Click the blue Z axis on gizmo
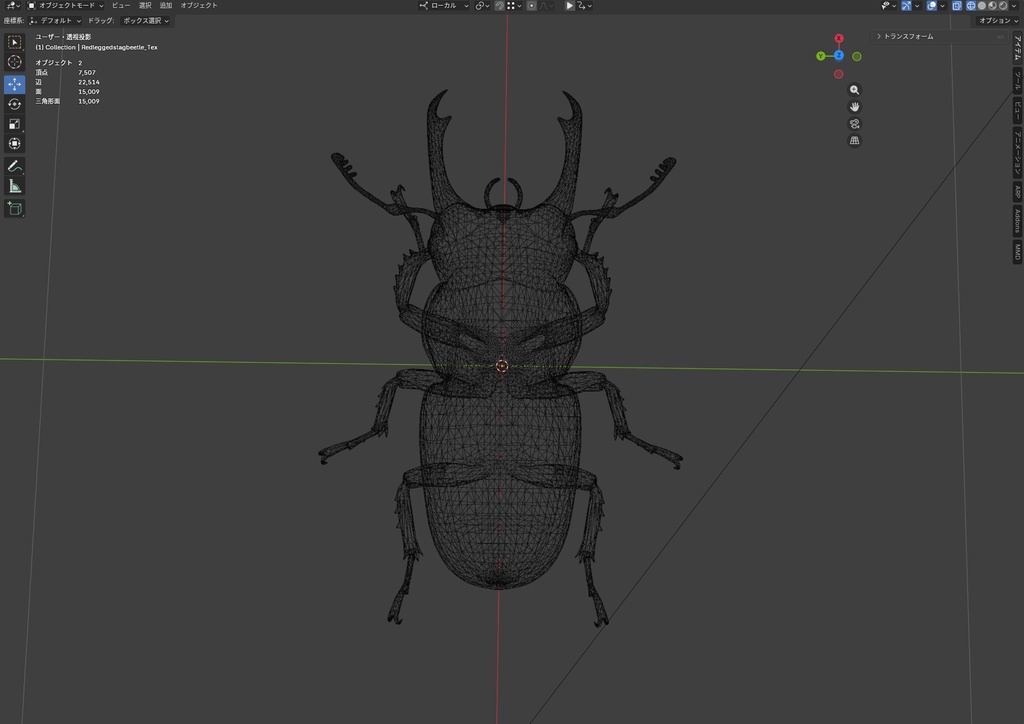The image size is (1024, 724). tap(839, 55)
